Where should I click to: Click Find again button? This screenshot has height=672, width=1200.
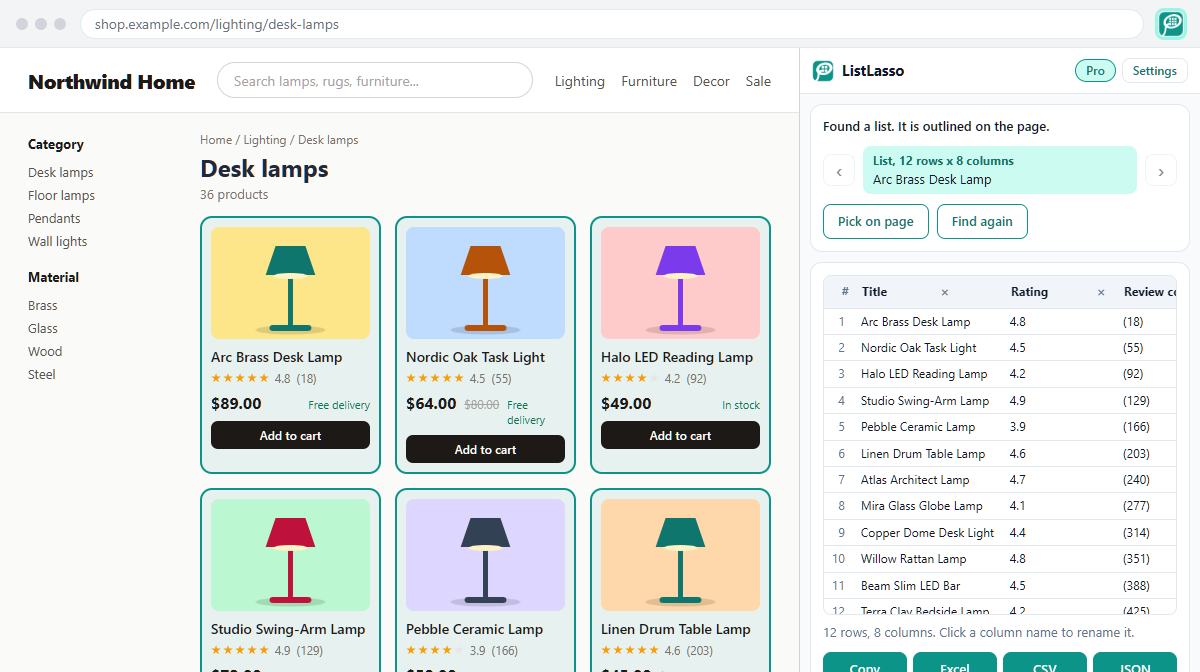coord(982,222)
